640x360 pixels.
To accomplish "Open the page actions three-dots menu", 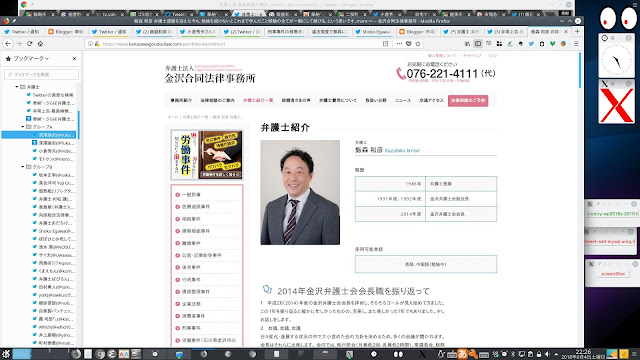I will coord(399,44).
